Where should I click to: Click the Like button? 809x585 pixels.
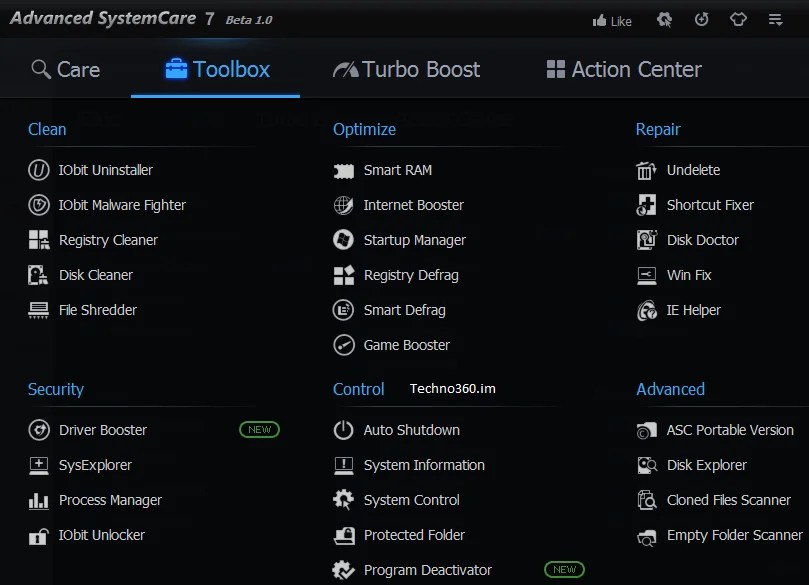612,21
